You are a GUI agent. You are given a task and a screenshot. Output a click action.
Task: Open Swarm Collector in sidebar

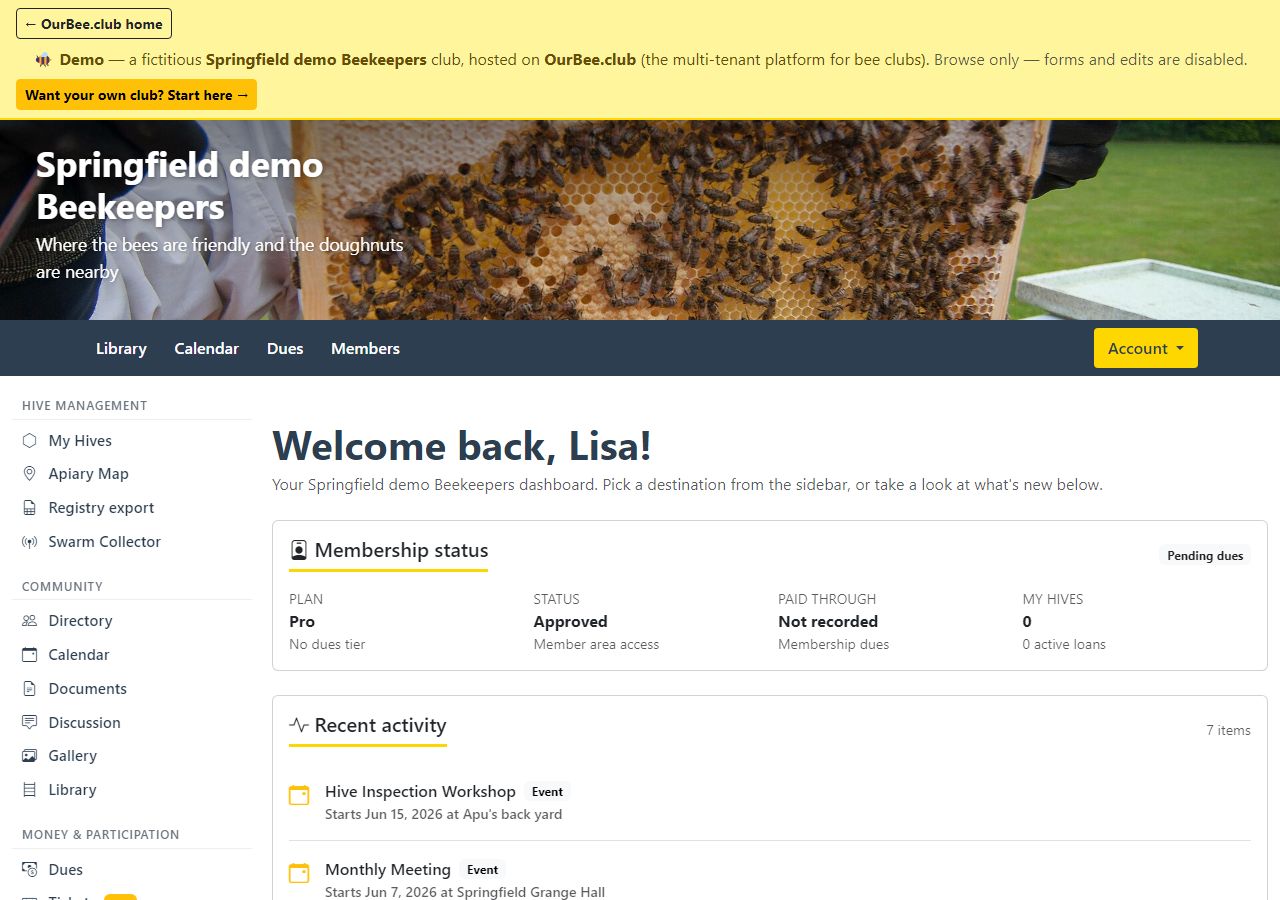pos(104,542)
